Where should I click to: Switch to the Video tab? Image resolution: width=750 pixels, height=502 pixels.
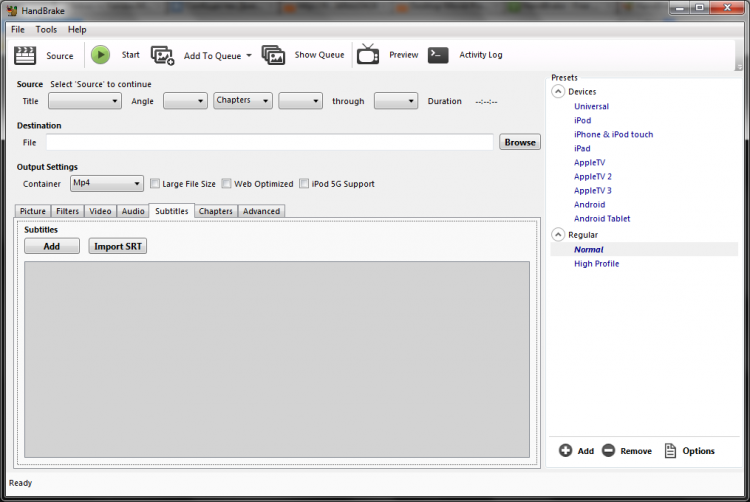point(100,211)
